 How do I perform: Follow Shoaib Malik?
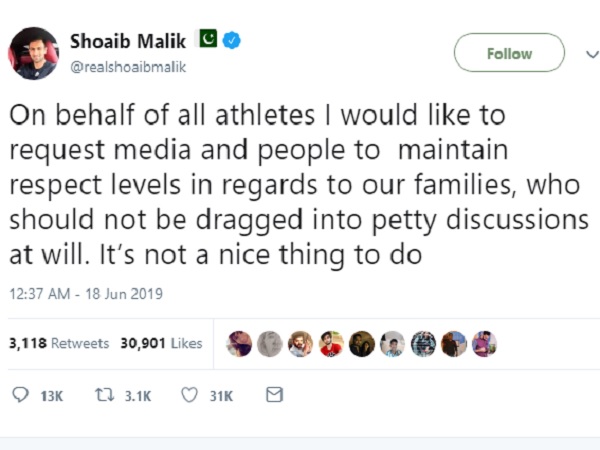pos(509,53)
